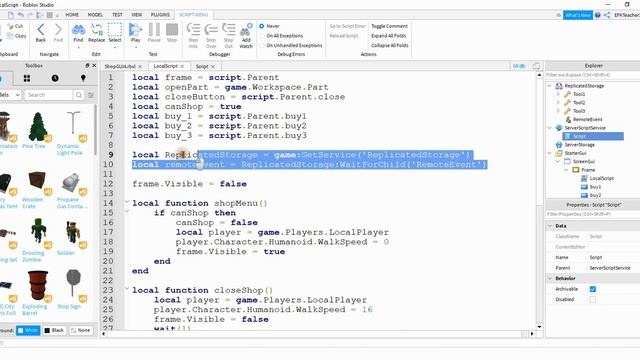Click the Add Watch icon

246,35
